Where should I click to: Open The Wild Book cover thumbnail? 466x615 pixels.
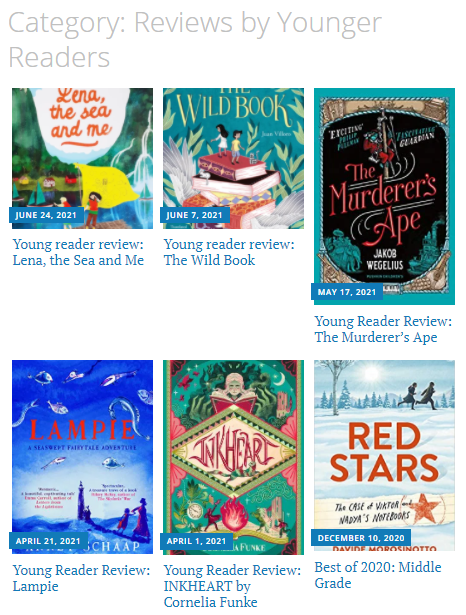click(233, 158)
